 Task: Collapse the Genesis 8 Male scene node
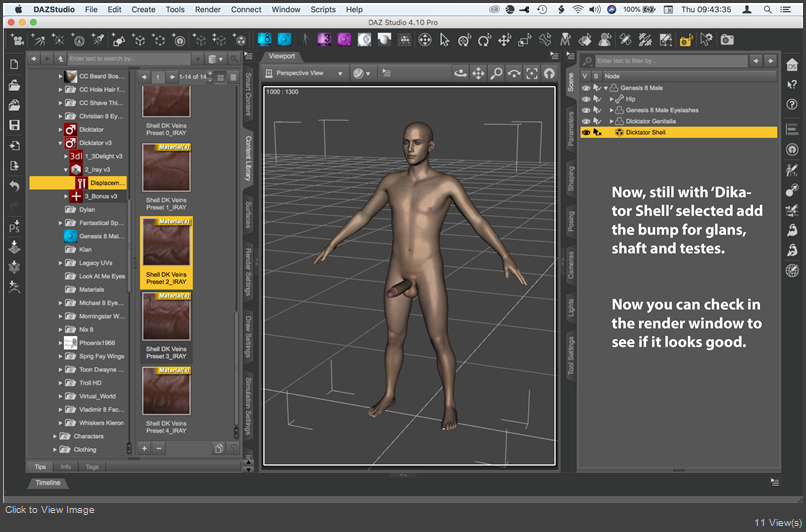606,88
